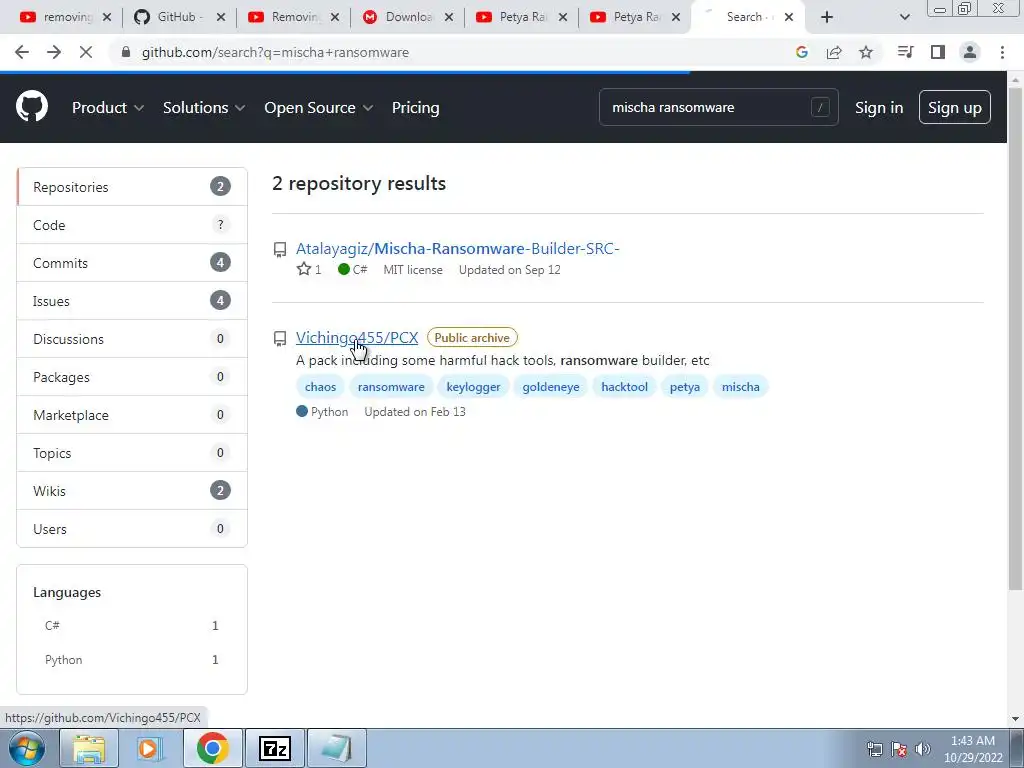Click the Sign in link

tap(879, 108)
